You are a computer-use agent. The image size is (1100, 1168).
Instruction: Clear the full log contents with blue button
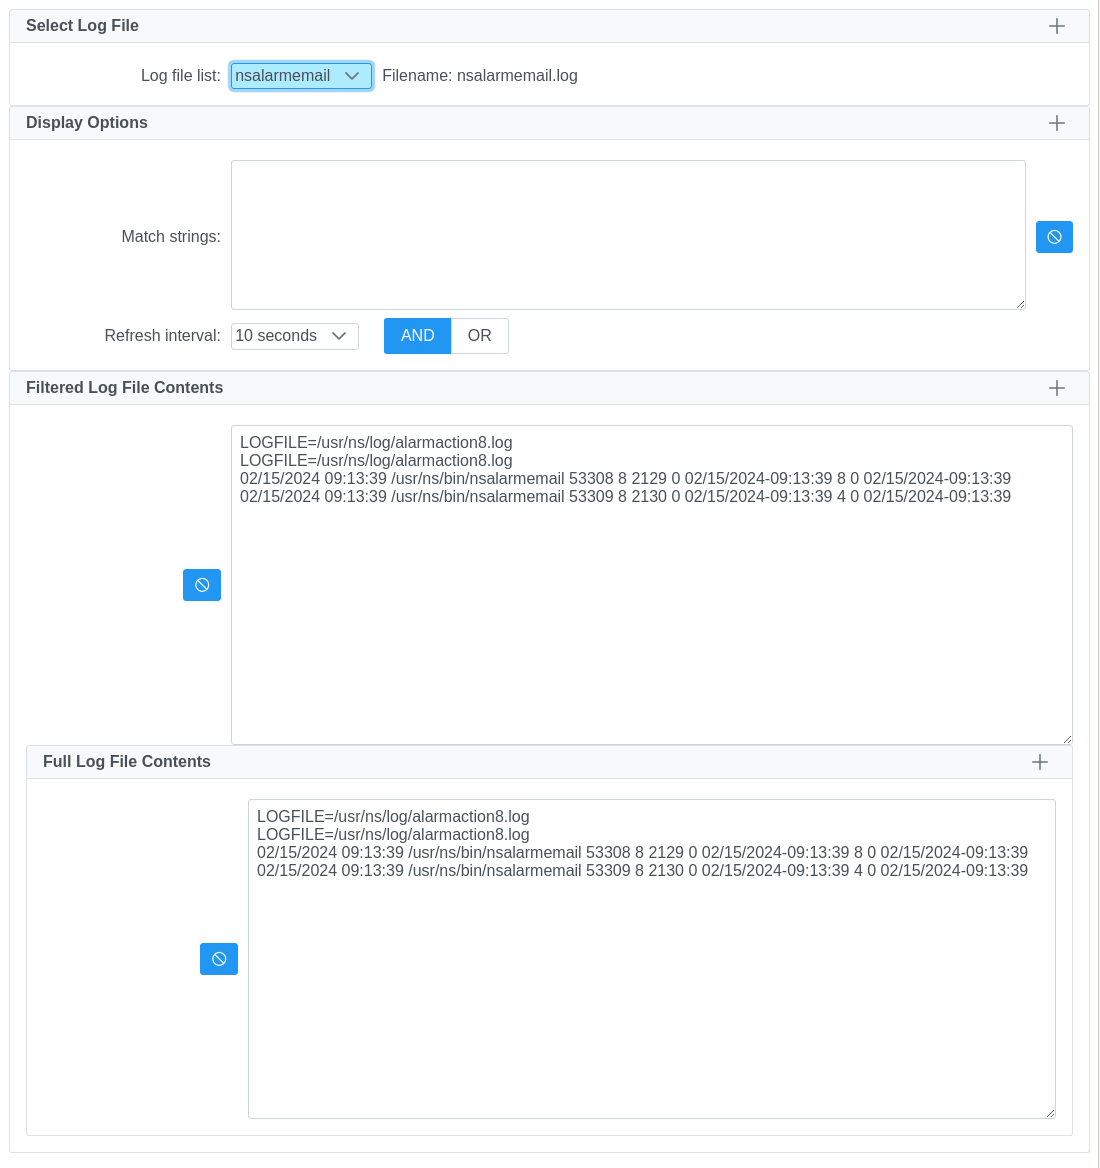coord(219,959)
